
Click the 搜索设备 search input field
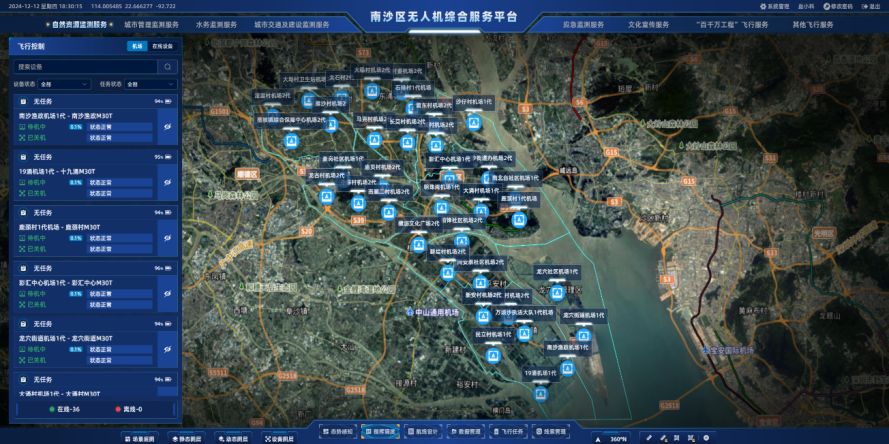(85, 67)
